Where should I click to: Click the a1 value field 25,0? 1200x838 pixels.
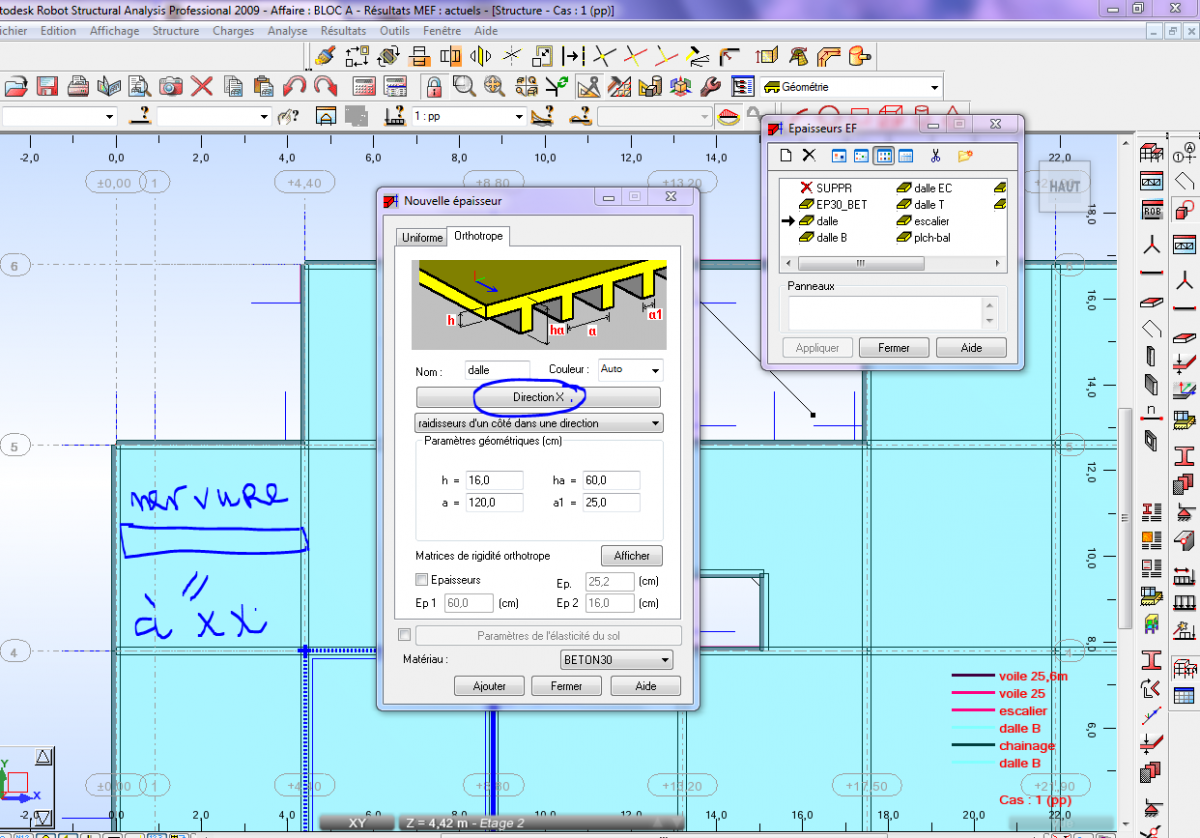click(x=610, y=502)
